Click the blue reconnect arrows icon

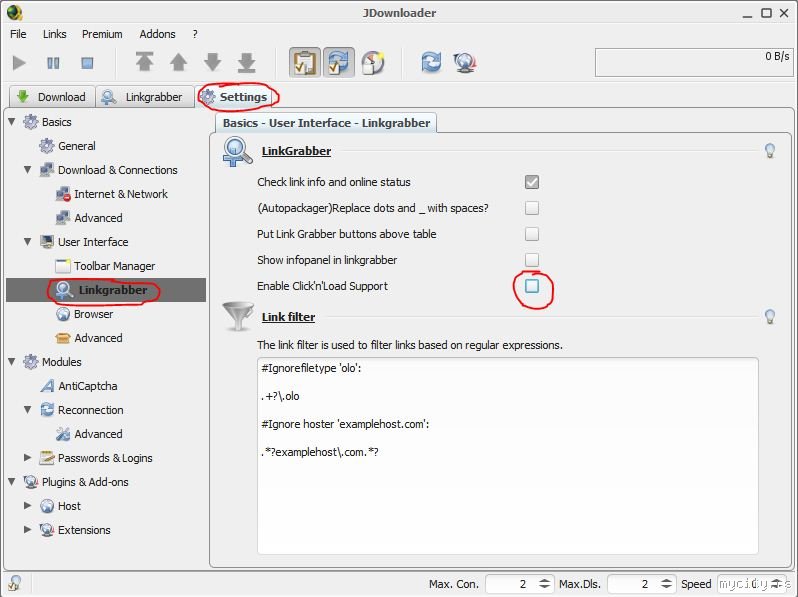coord(431,63)
